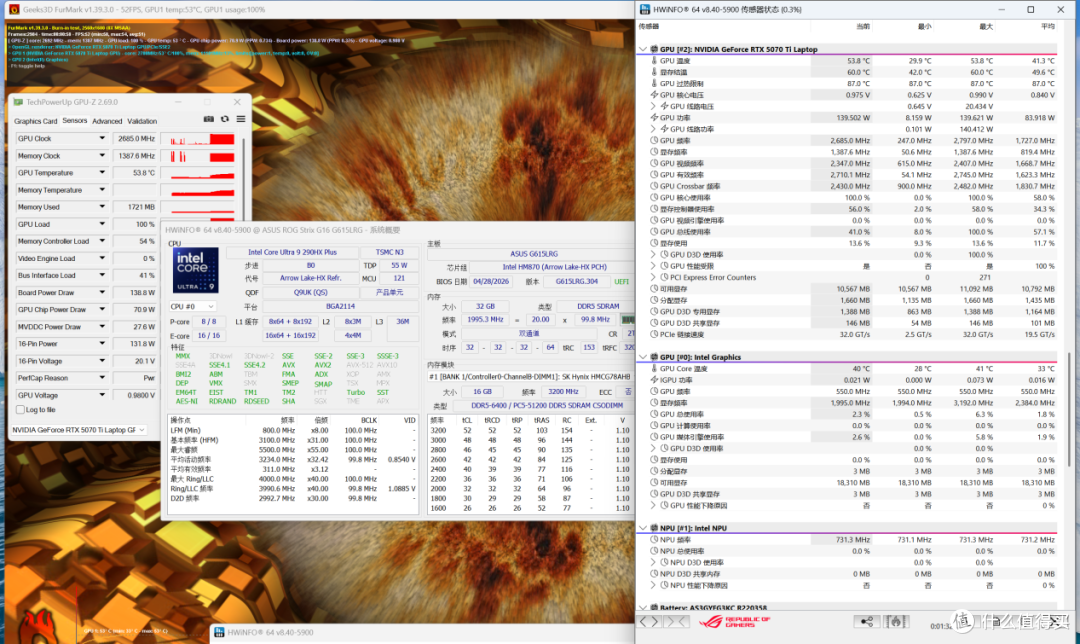Switch to Graphics Card tab in GPU-Z
The width and height of the screenshot is (1080, 644).
36,121
